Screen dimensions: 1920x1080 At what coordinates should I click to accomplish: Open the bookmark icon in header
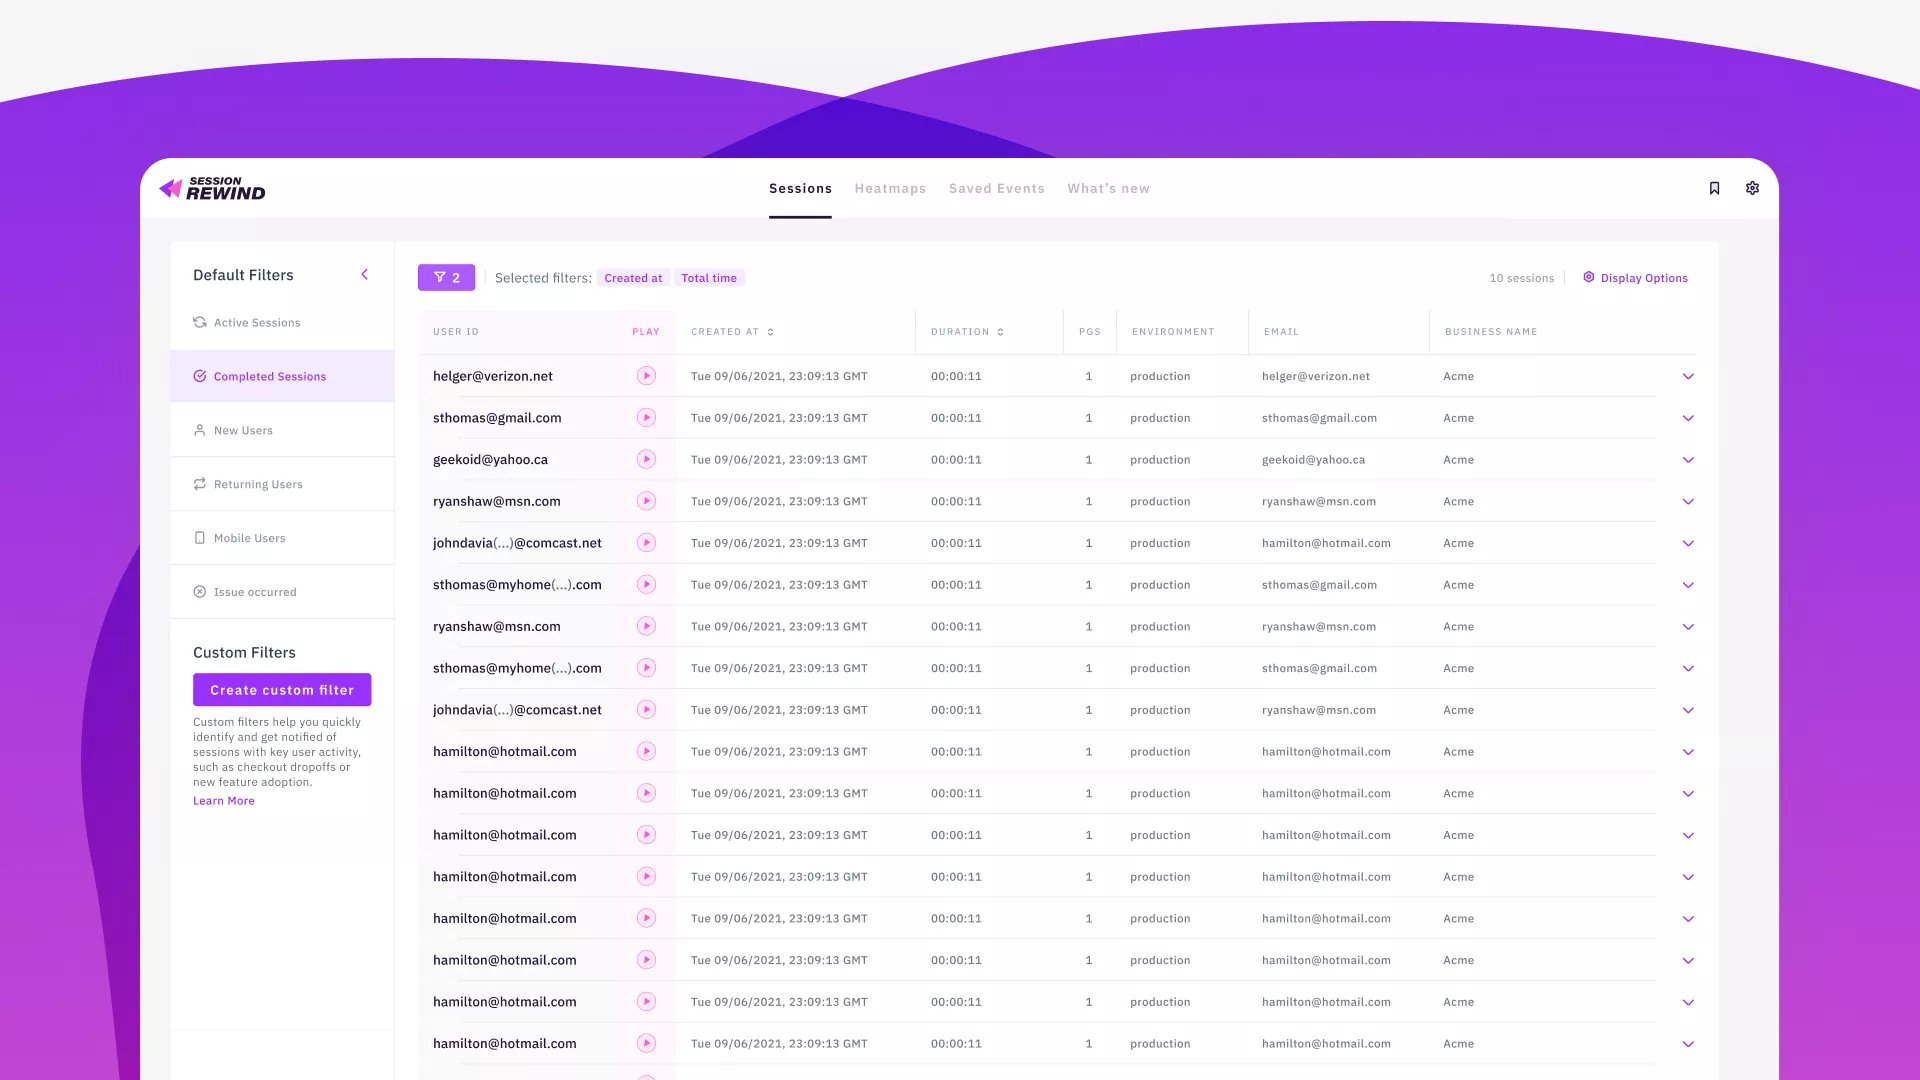tap(1714, 188)
